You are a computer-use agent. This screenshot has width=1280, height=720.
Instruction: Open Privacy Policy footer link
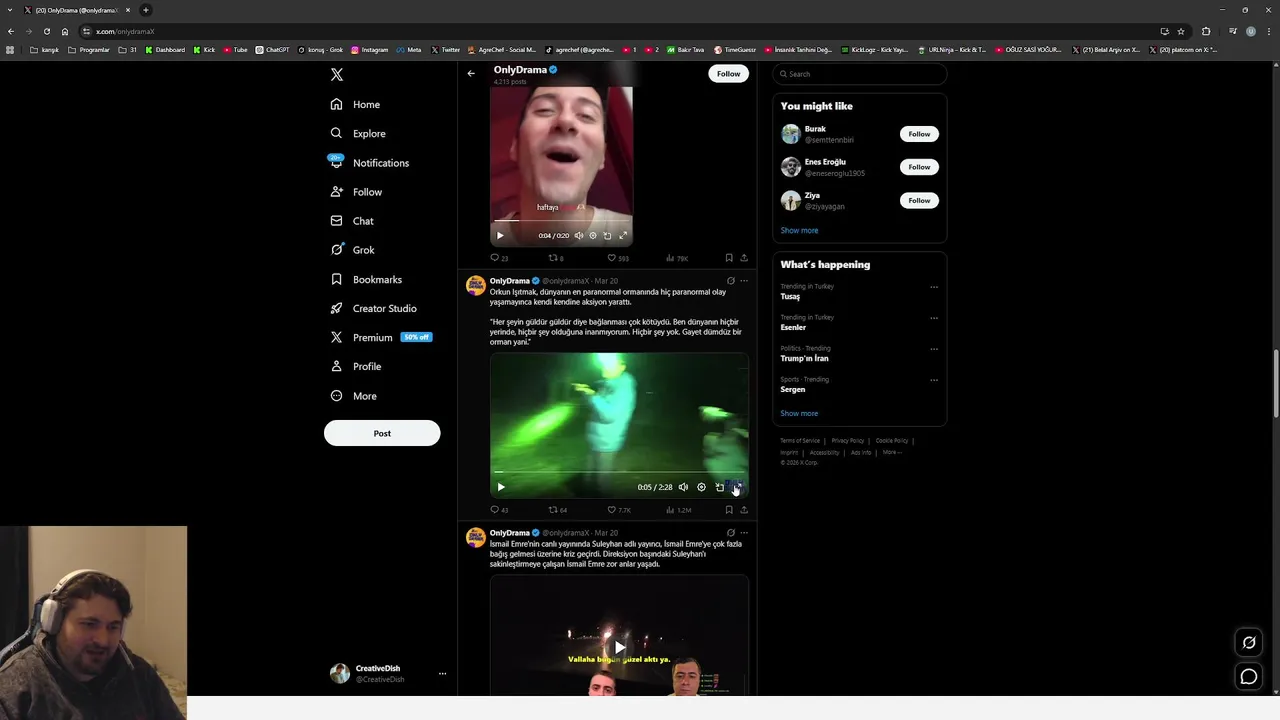pos(847,441)
